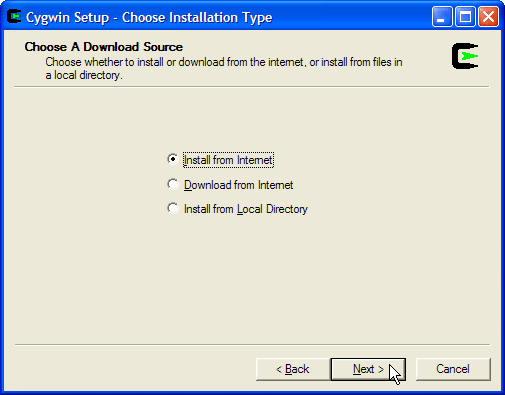The height and width of the screenshot is (395, 505).
Task: Go to the Next setup step
Action: point(368,369)
